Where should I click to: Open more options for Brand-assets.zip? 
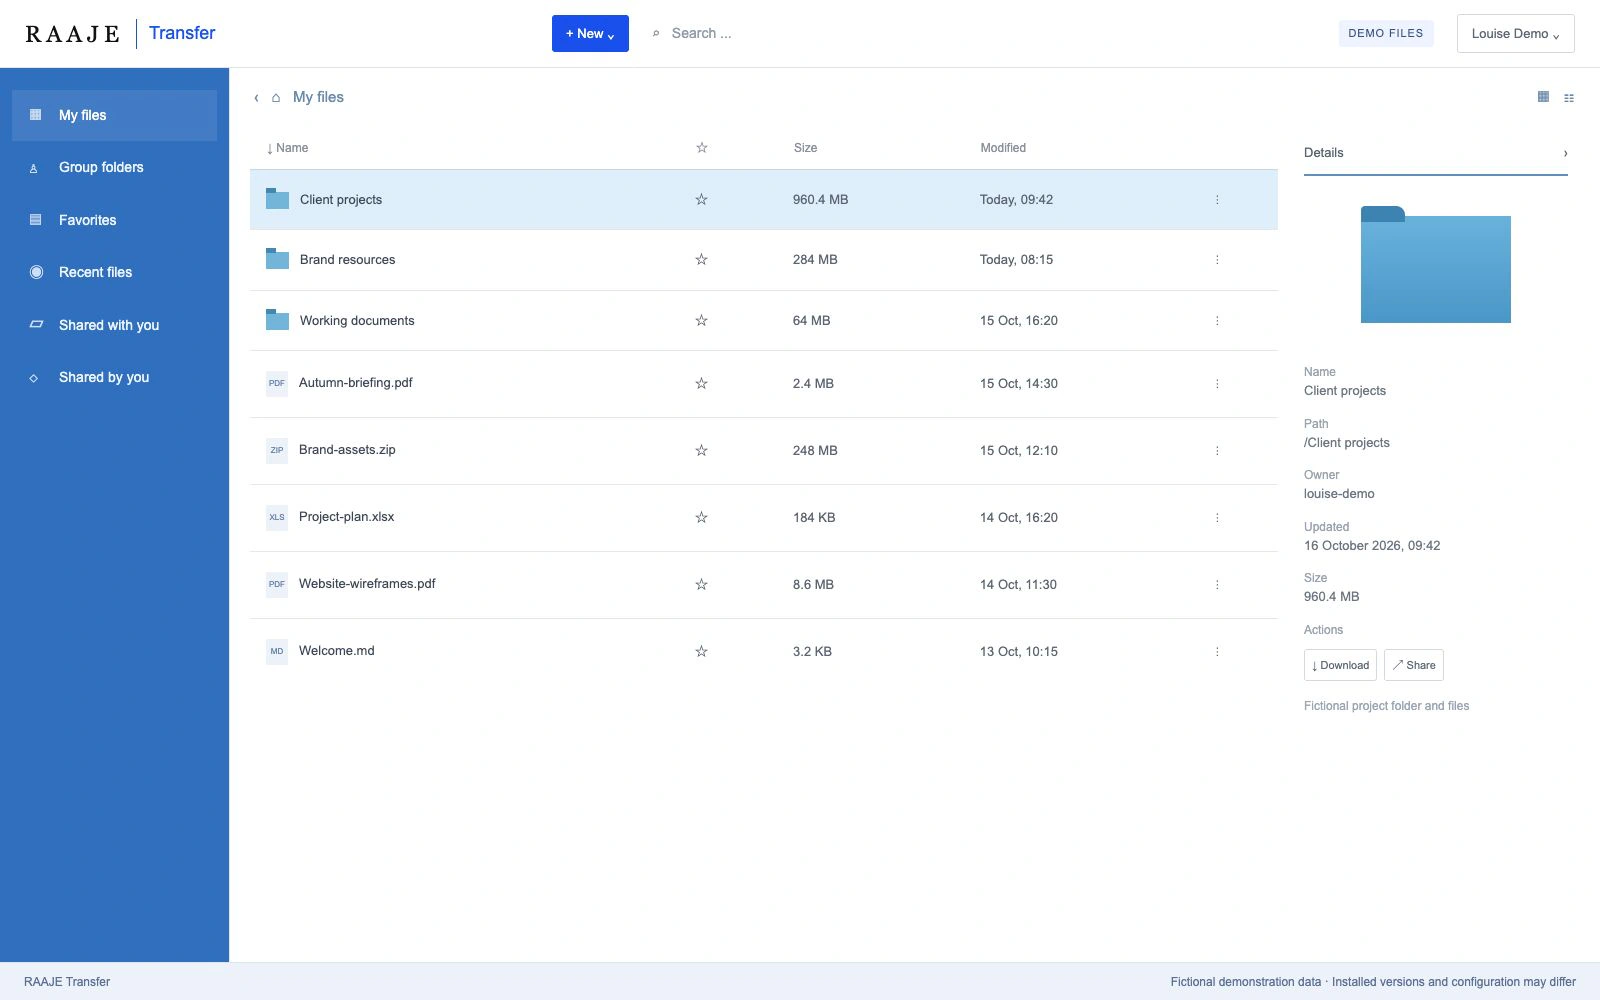[1217, 451]
